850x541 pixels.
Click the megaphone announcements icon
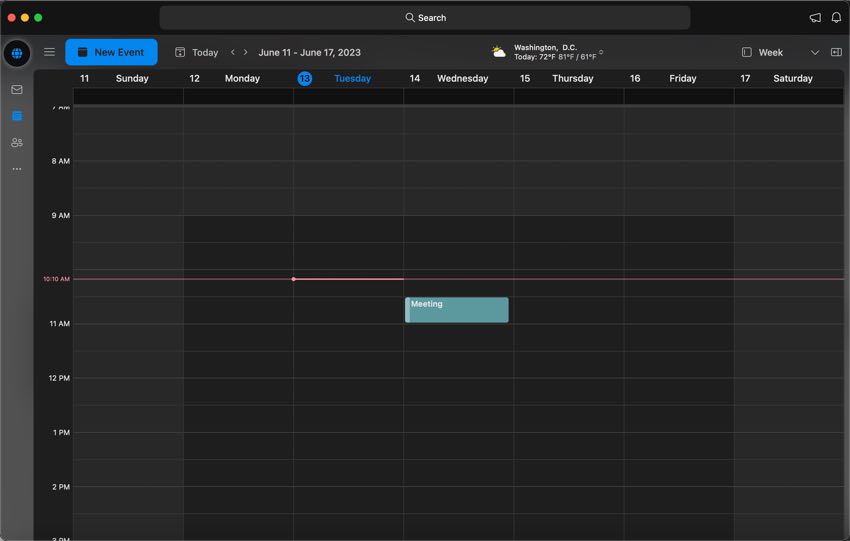click(x=815, y=18)
